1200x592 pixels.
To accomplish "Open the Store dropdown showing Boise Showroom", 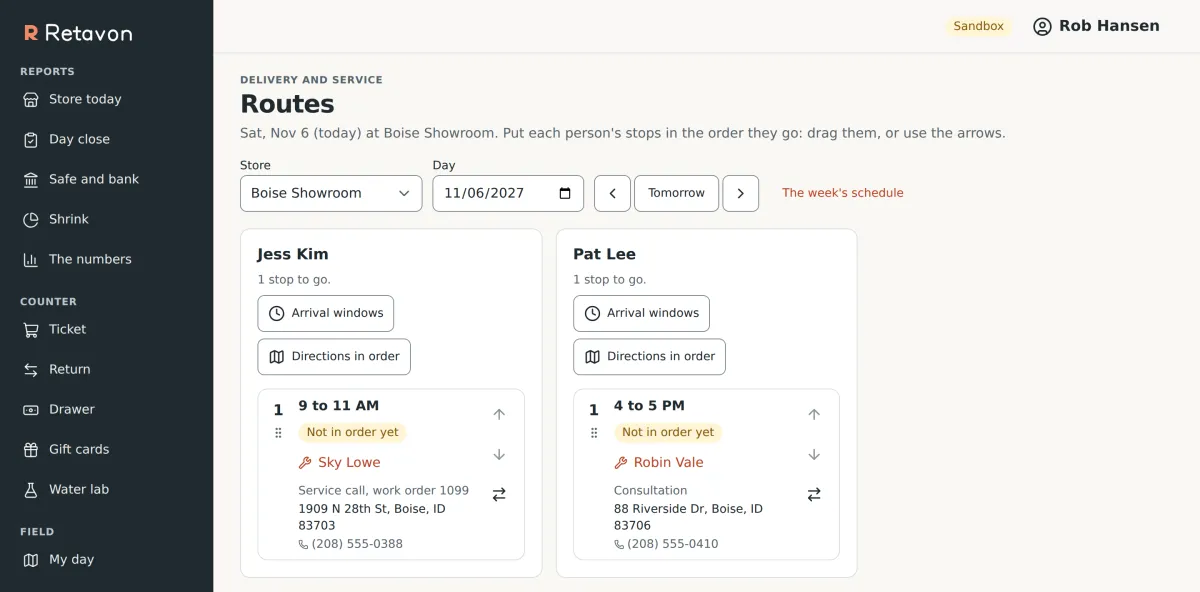I will pyautogui.click(x=331, y=193).
